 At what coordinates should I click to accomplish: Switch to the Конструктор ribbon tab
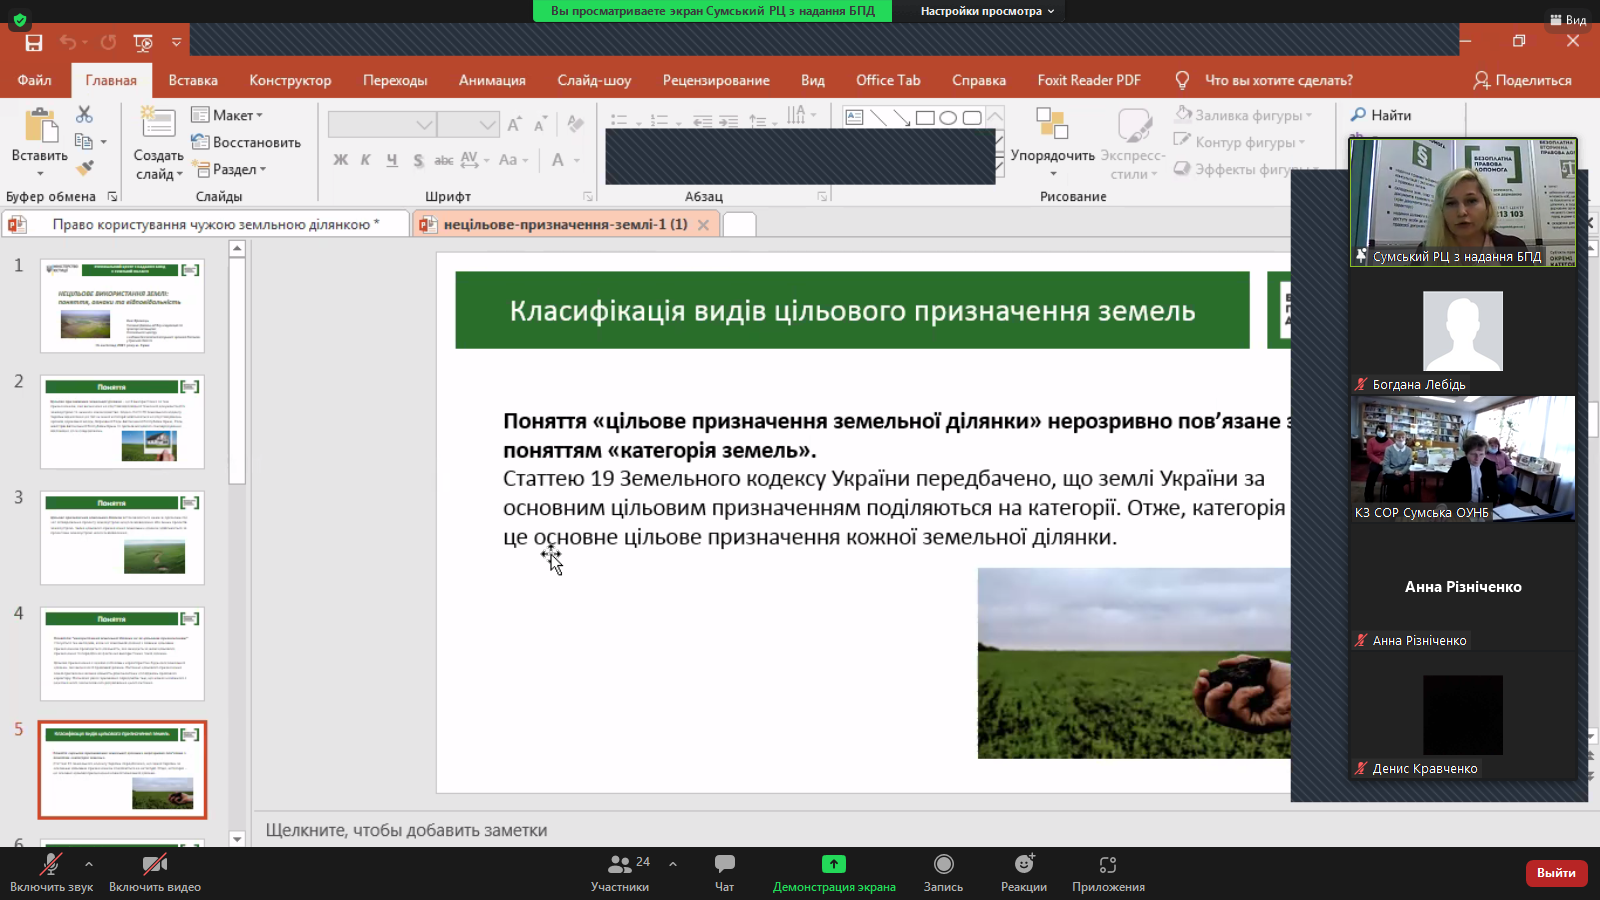coord(290,80)
